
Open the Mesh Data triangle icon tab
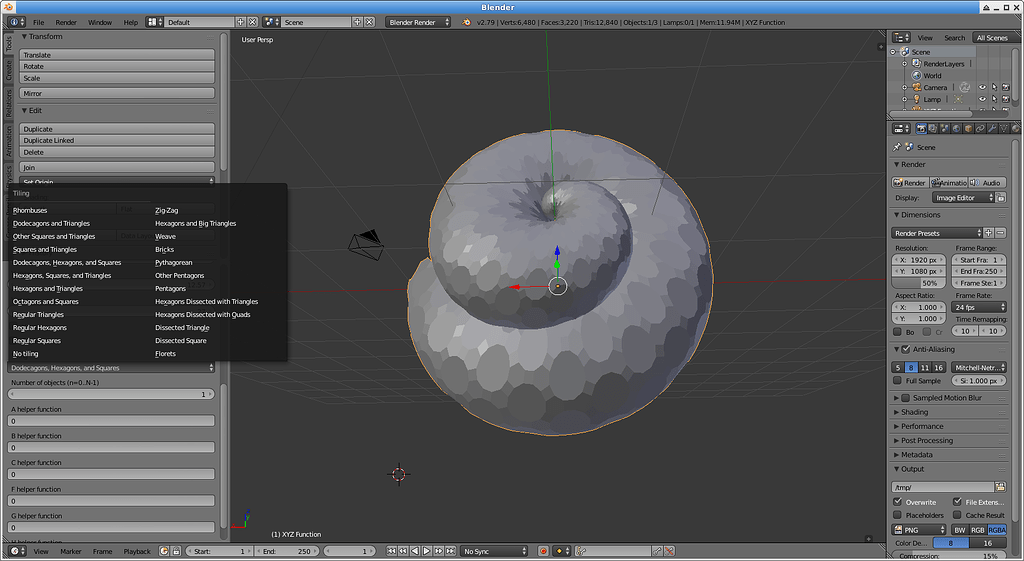(1004, 129)
